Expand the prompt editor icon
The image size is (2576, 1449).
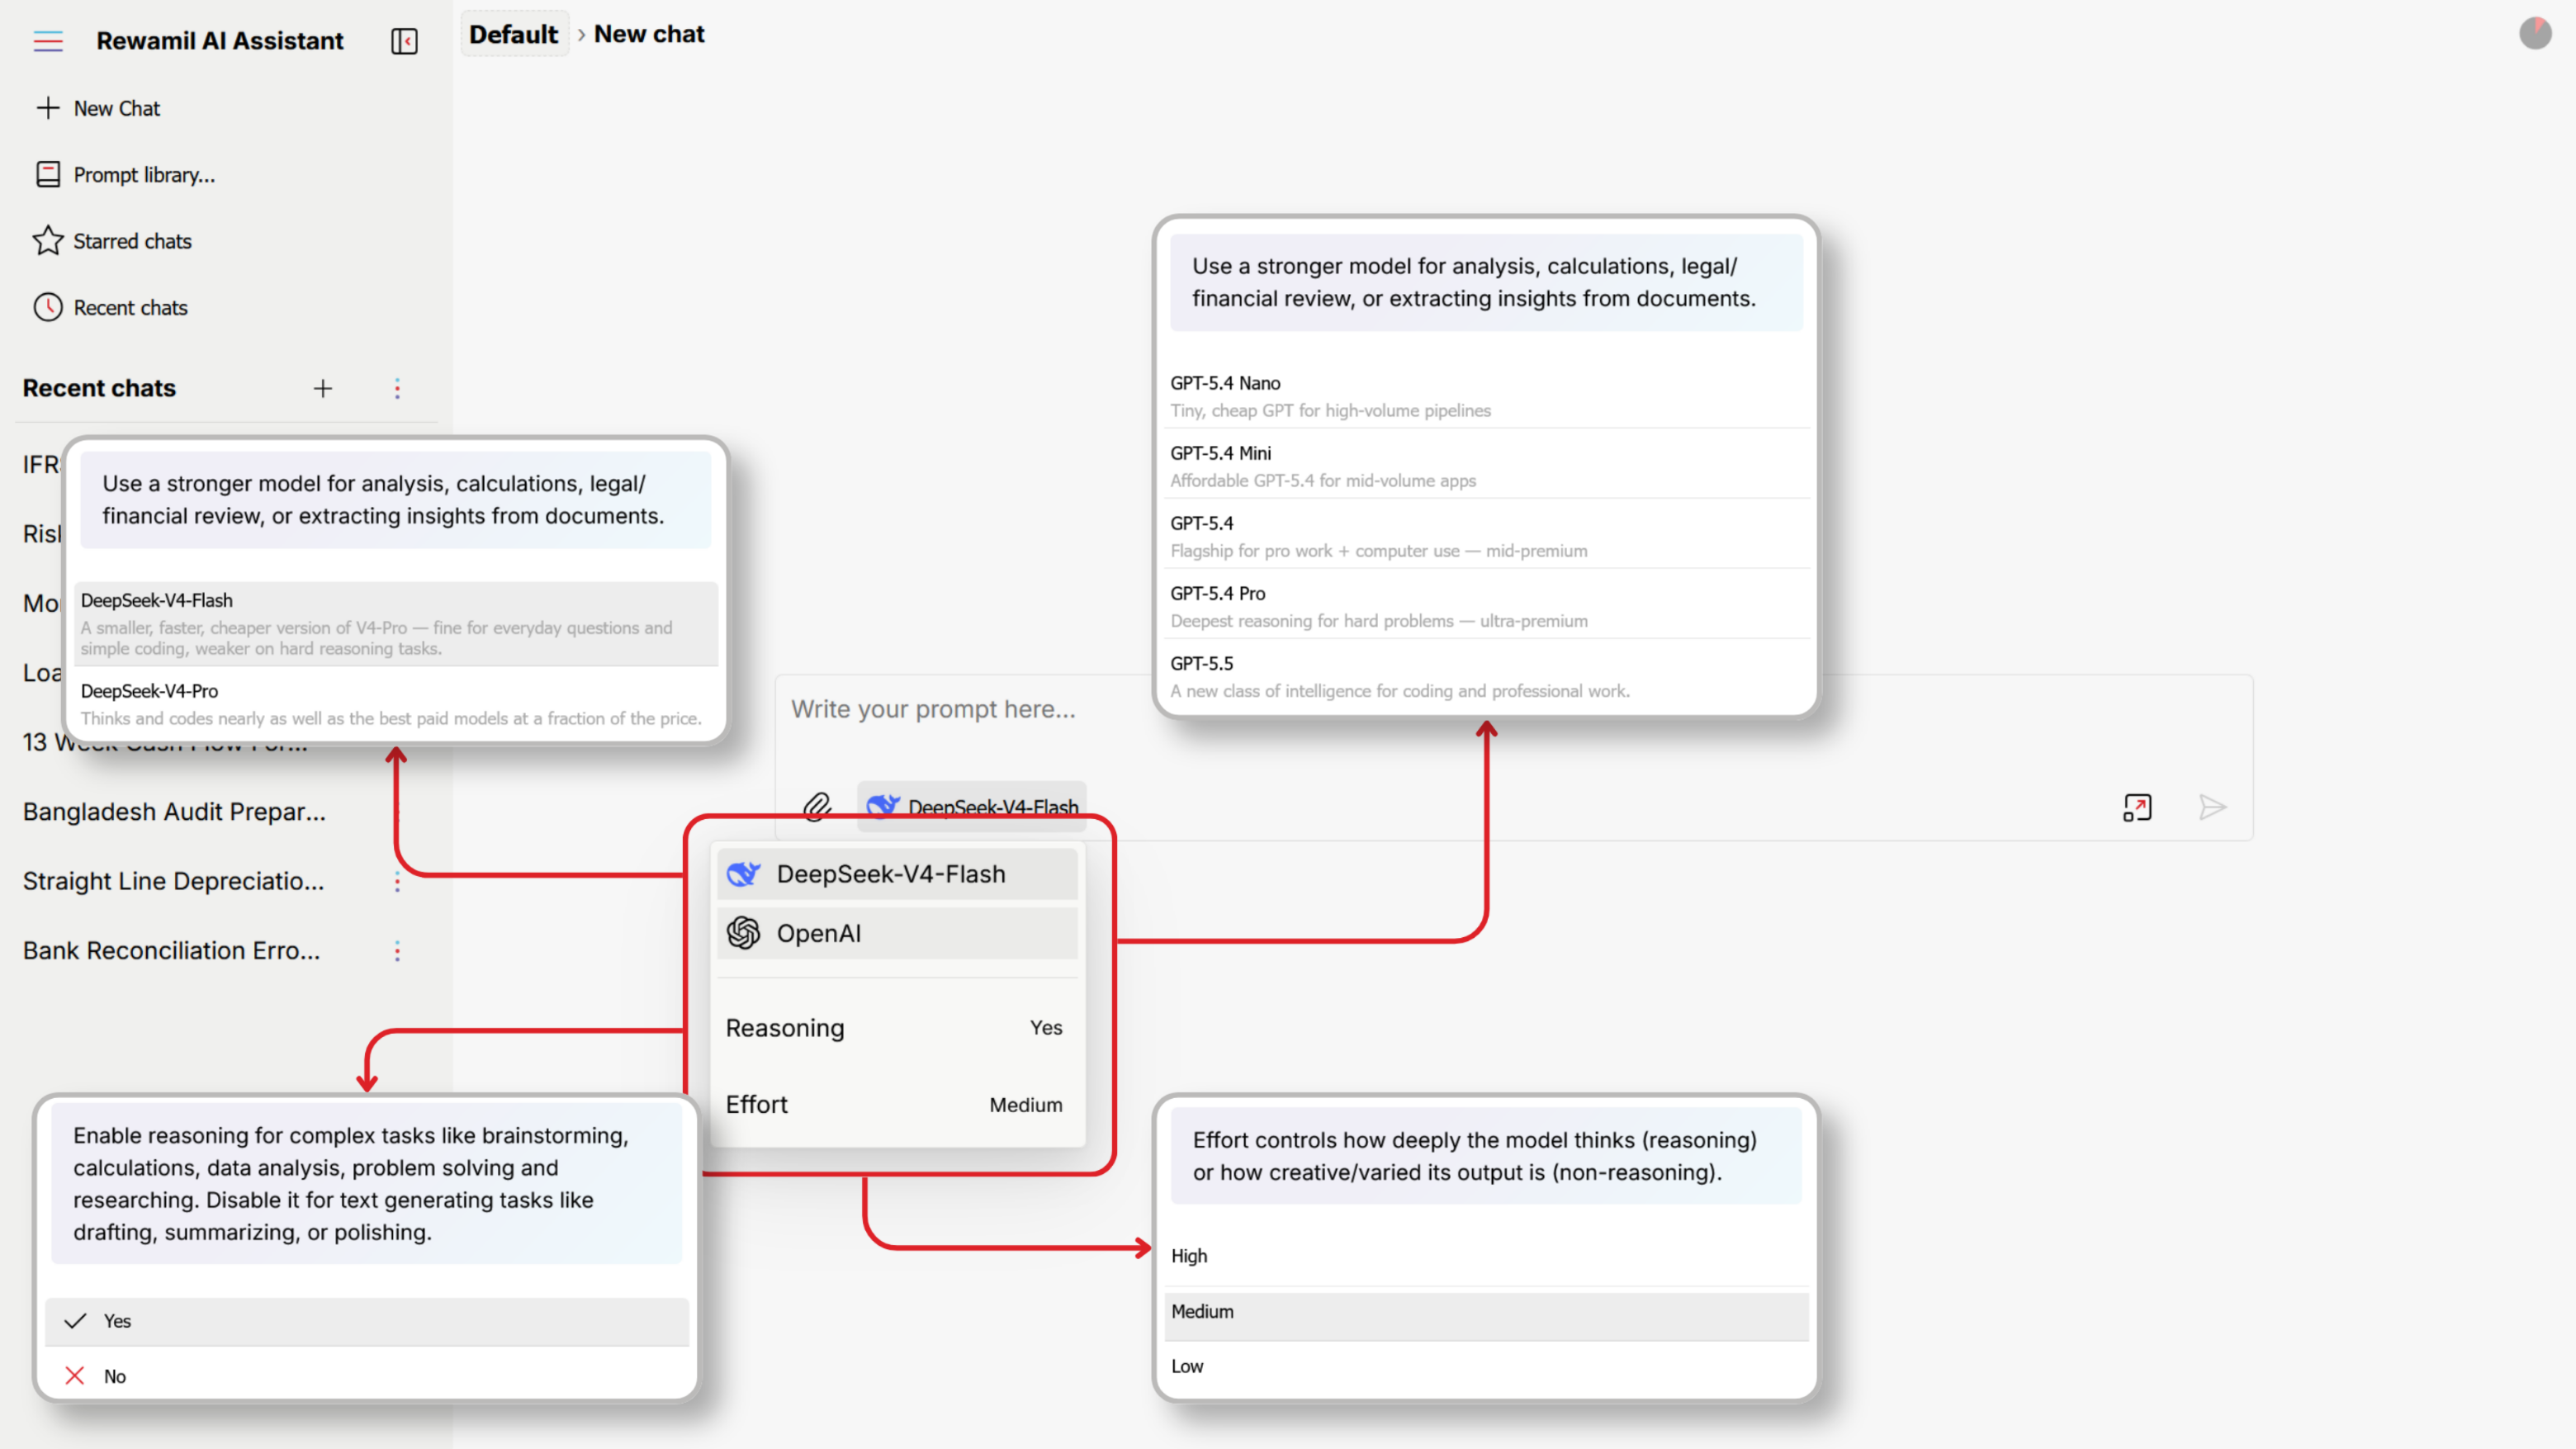(2137, 807)
